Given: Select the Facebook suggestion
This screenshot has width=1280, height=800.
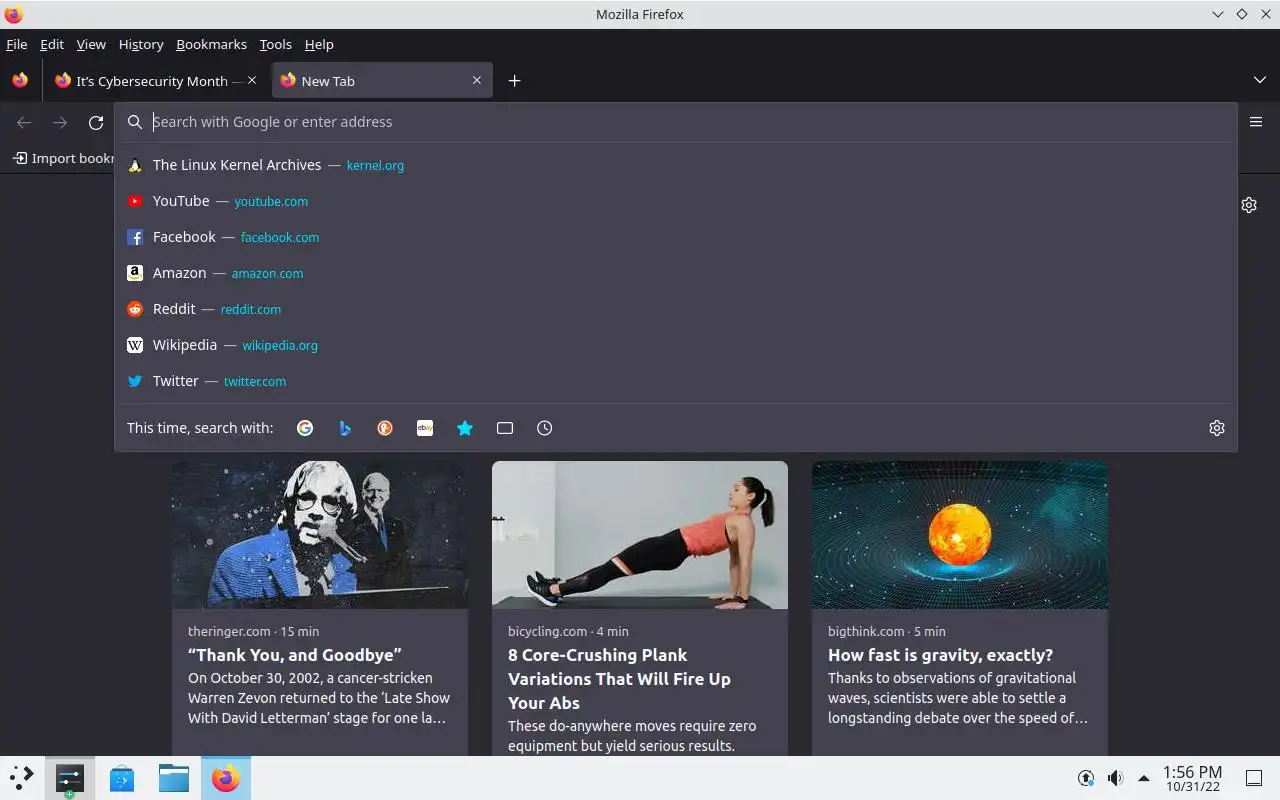Looking at the screenshot, I should tap(675, 237).
